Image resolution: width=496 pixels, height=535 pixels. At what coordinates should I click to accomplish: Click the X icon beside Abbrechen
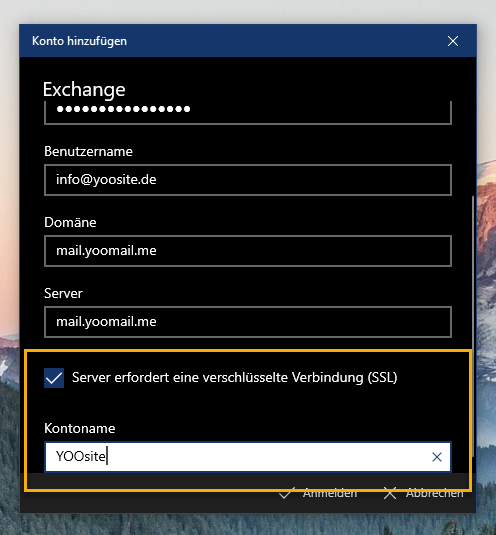pos(390,493)
